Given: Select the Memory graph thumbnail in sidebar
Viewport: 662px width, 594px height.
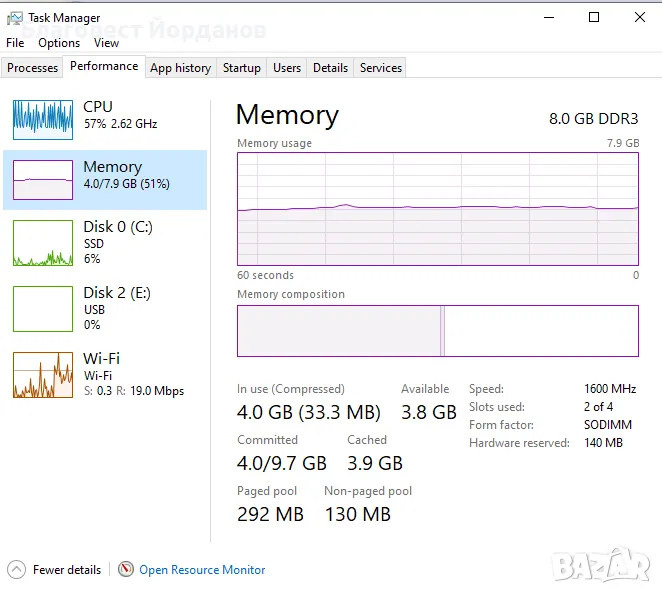Looking at the screenshot, I should [x=43, y=180].
